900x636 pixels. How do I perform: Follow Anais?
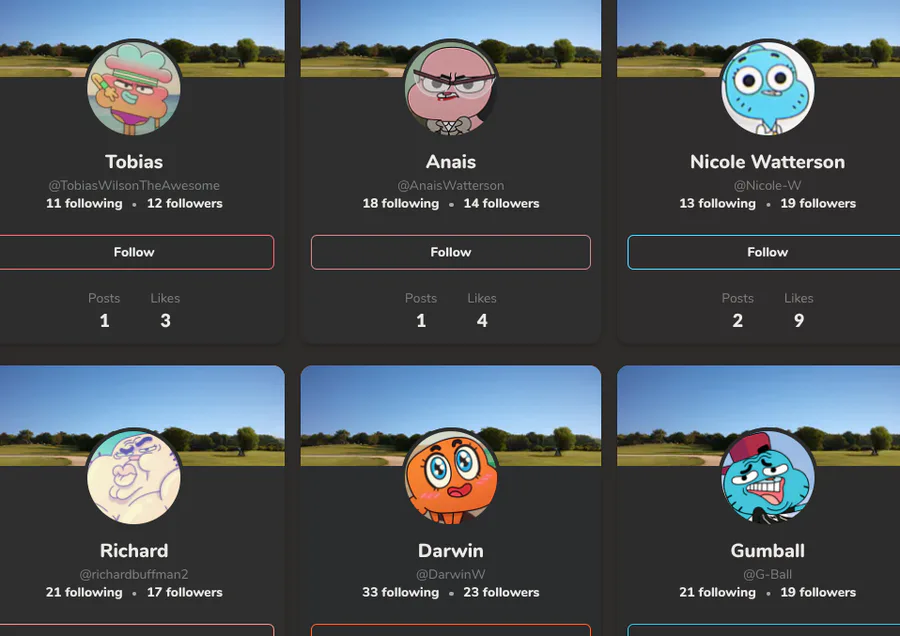tap(451, 252)
